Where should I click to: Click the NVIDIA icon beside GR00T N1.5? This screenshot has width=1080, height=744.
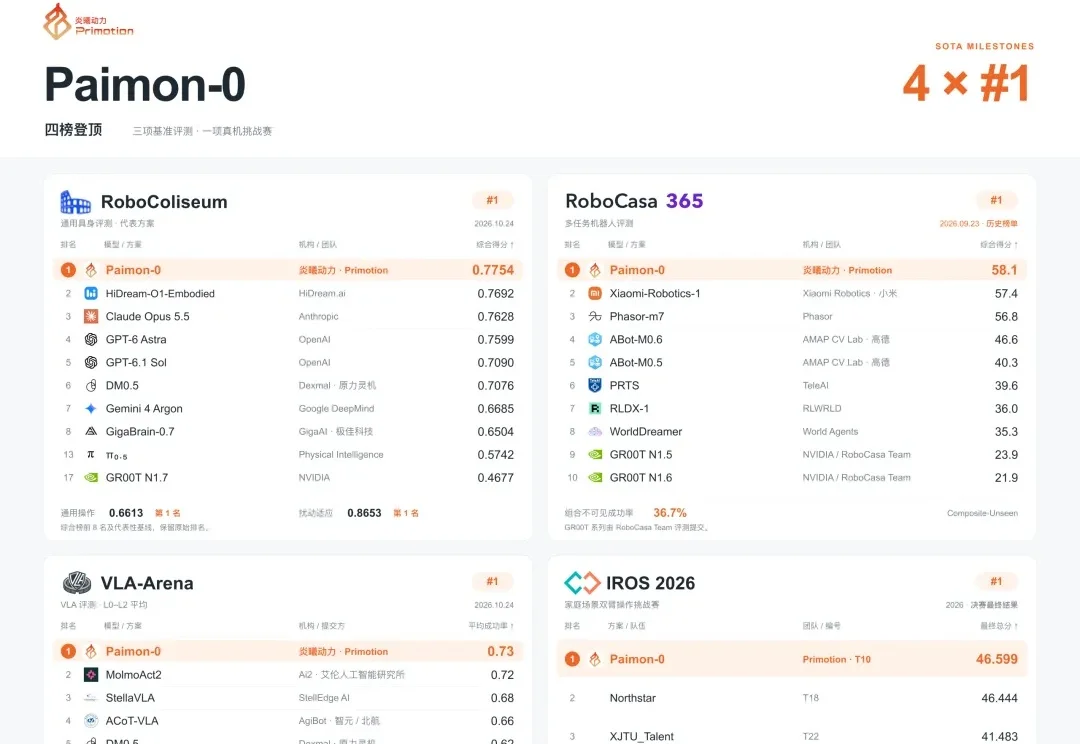pos(595,455)
